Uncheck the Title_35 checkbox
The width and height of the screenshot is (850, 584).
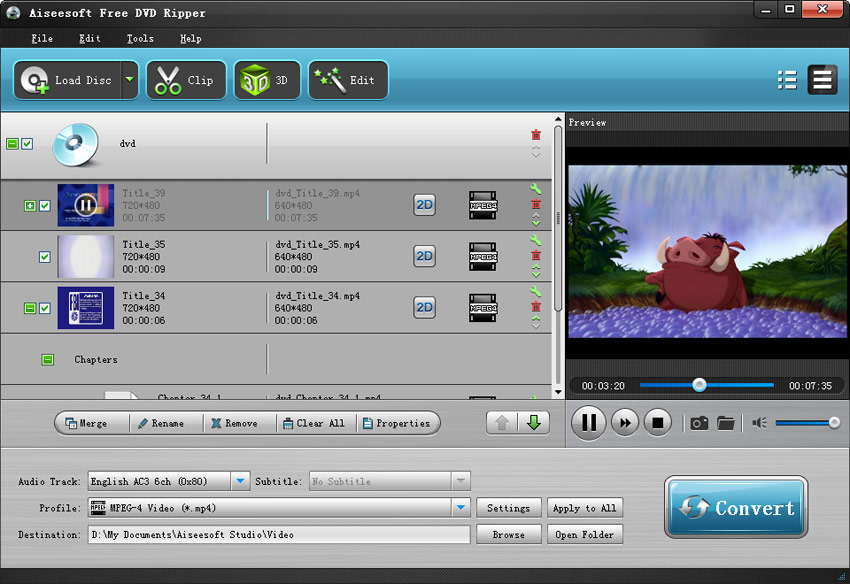coord(44,257)
